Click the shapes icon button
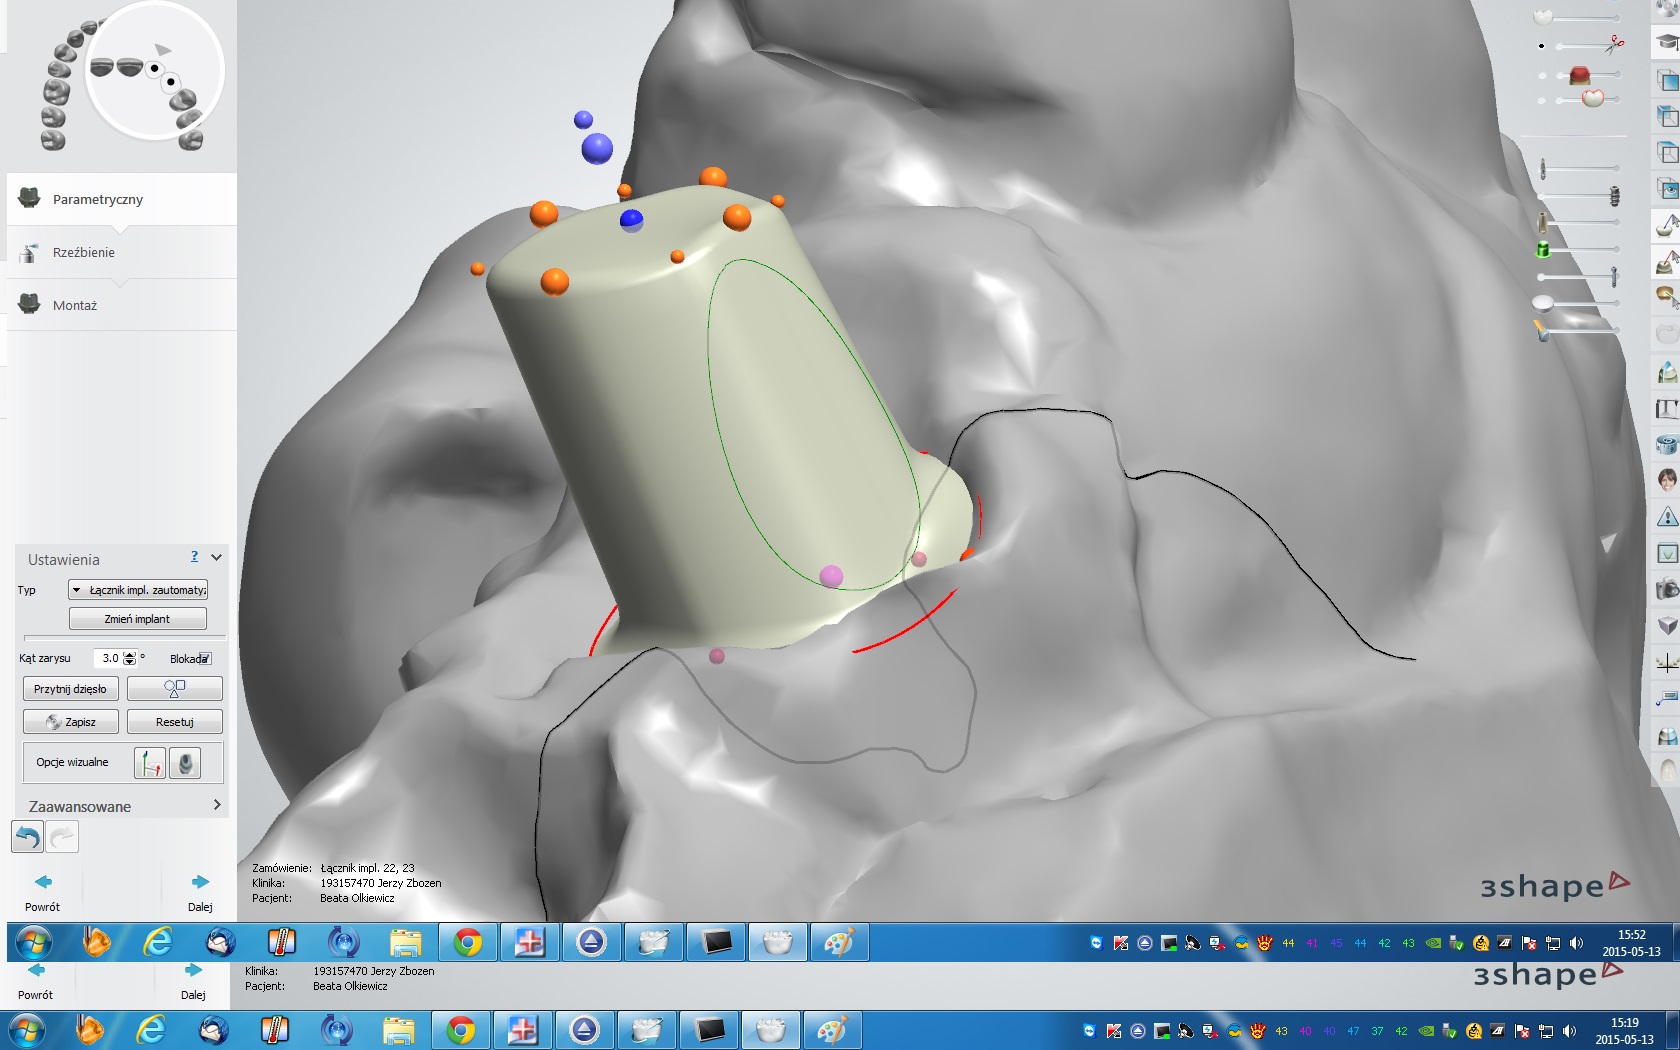Image resolution: width=1680 pixels, height=1050 pixels. [174, 688]
